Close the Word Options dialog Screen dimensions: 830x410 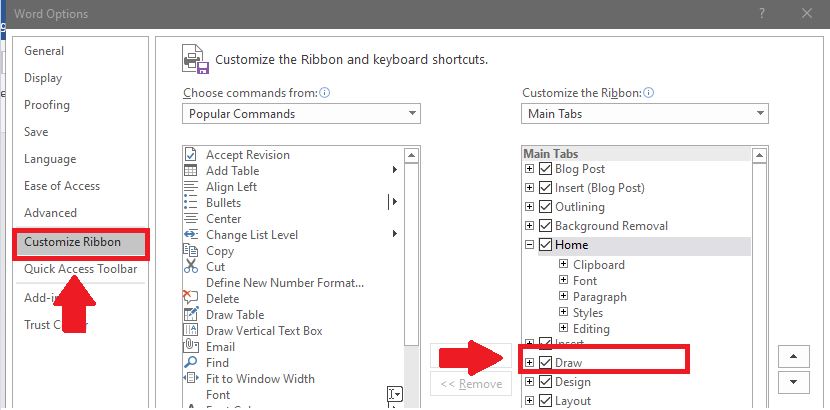coord(807,14)
